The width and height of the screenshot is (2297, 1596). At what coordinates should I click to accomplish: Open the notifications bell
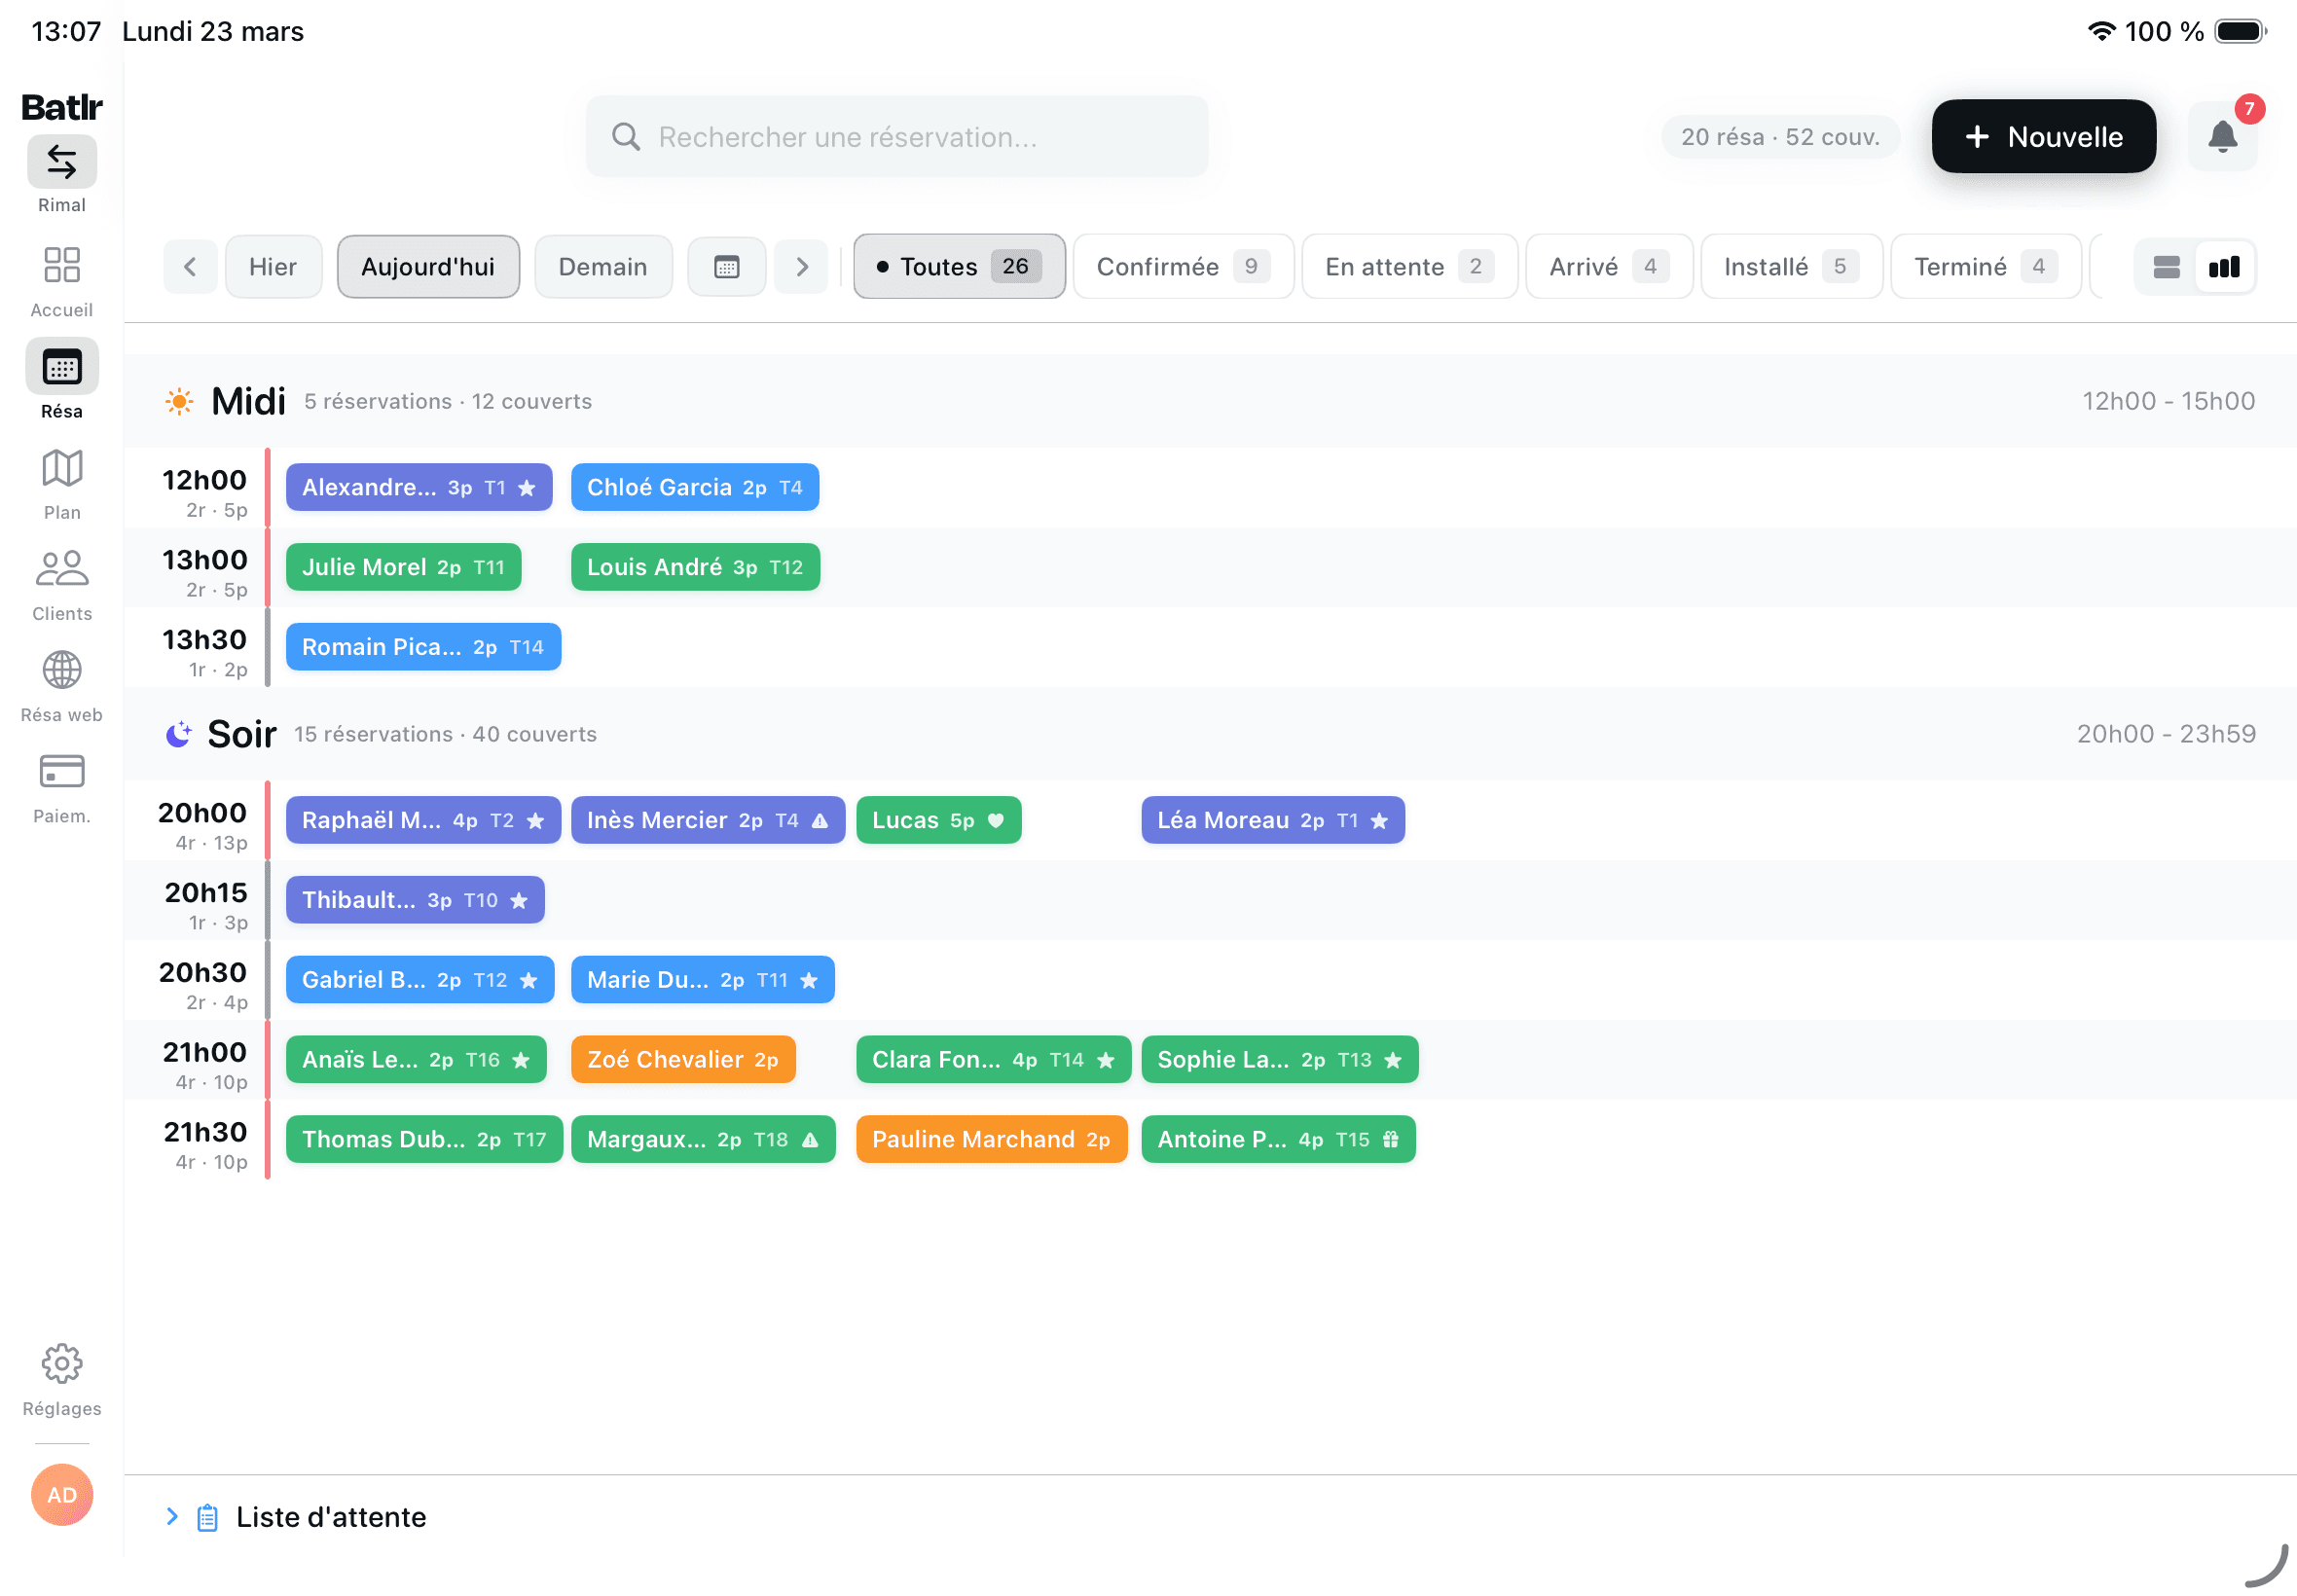pyautogui.click(x=2221, y=136)
